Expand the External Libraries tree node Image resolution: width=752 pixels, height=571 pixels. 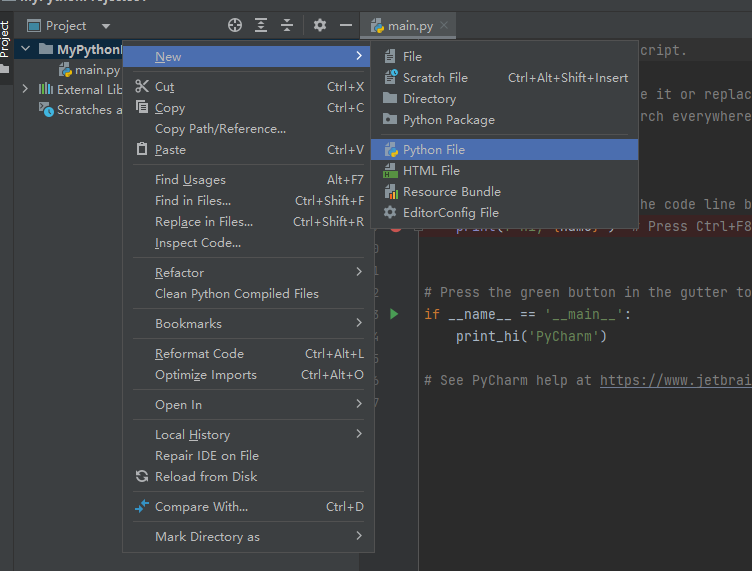25,89
